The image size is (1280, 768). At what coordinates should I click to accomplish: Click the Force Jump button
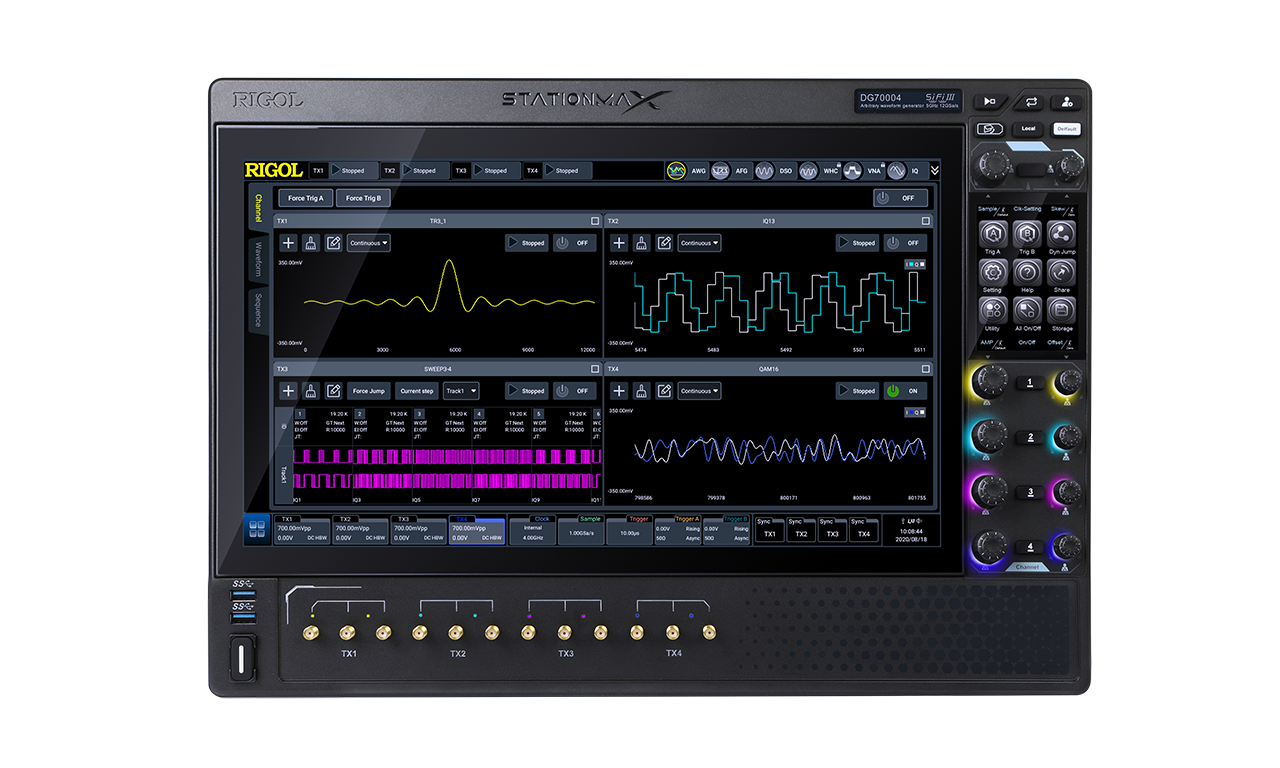[x=369, y=391]
